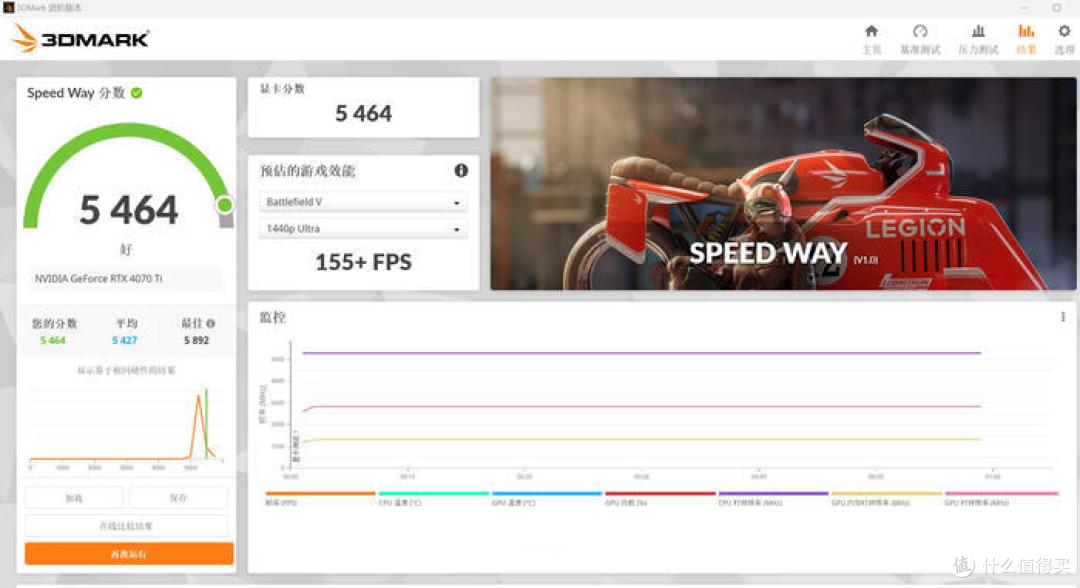Click the graphics score 5 464 card

(363, 107)
